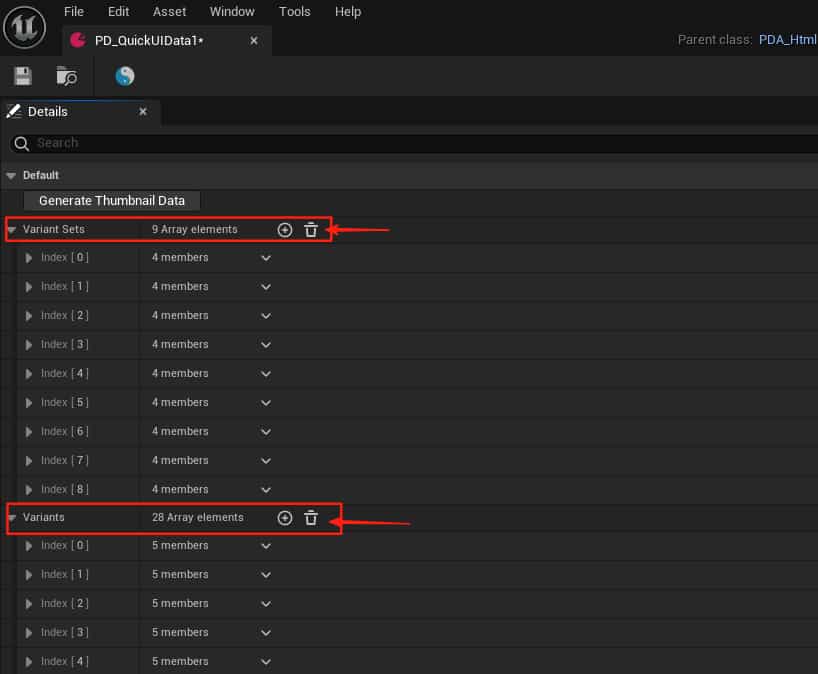Collapse the Default category
The image size is (818, 674).
[11, 176]
